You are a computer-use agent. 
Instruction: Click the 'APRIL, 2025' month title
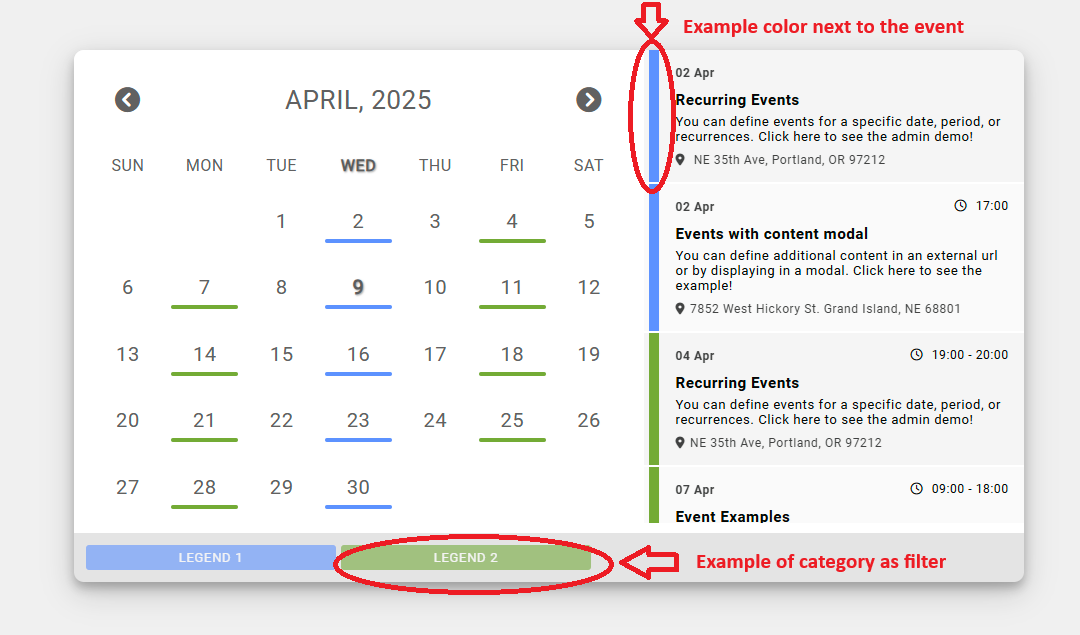358,100
